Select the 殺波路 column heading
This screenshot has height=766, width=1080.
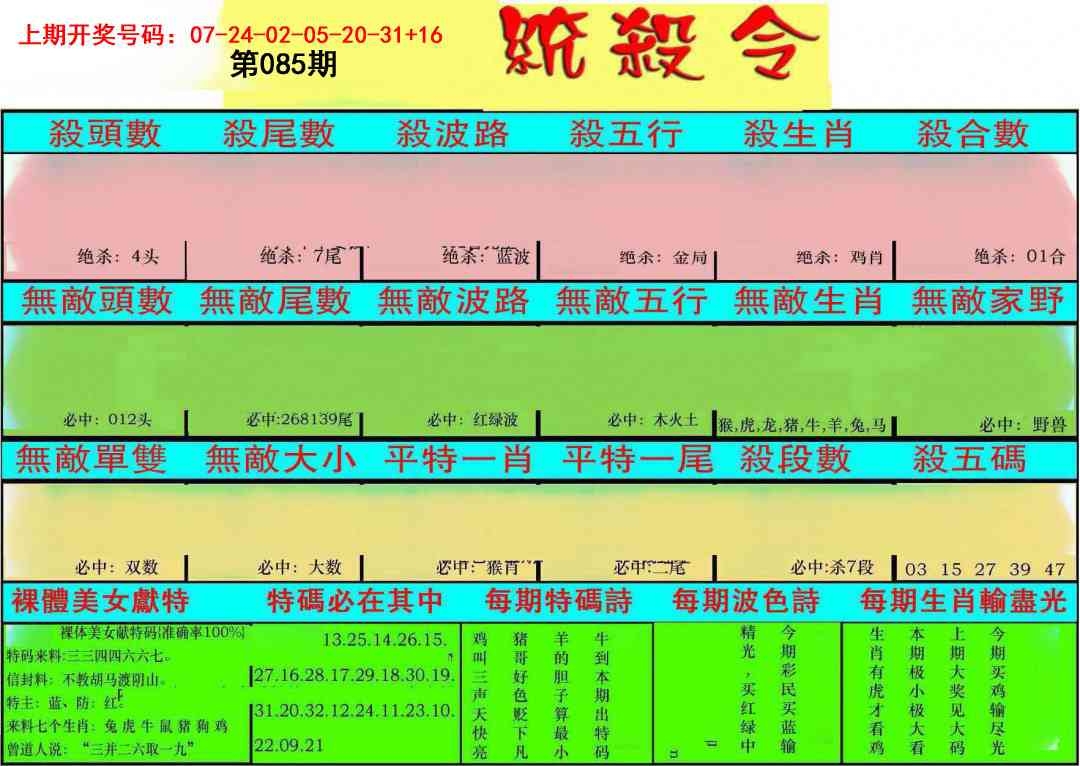click(x=452, y=133)
